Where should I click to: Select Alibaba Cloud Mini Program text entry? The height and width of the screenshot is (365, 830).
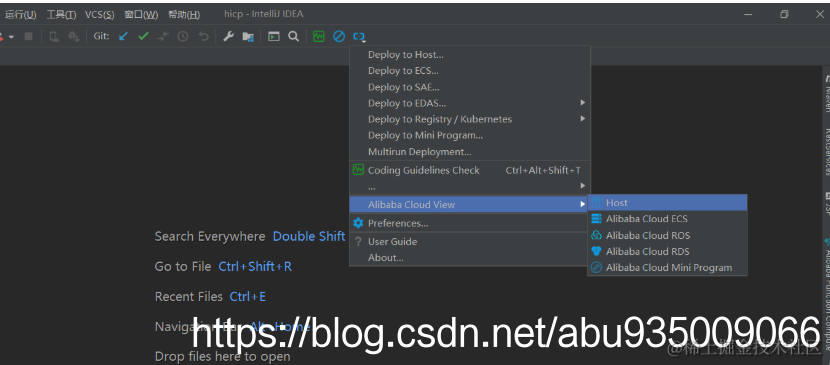click(x=669, y=268)
